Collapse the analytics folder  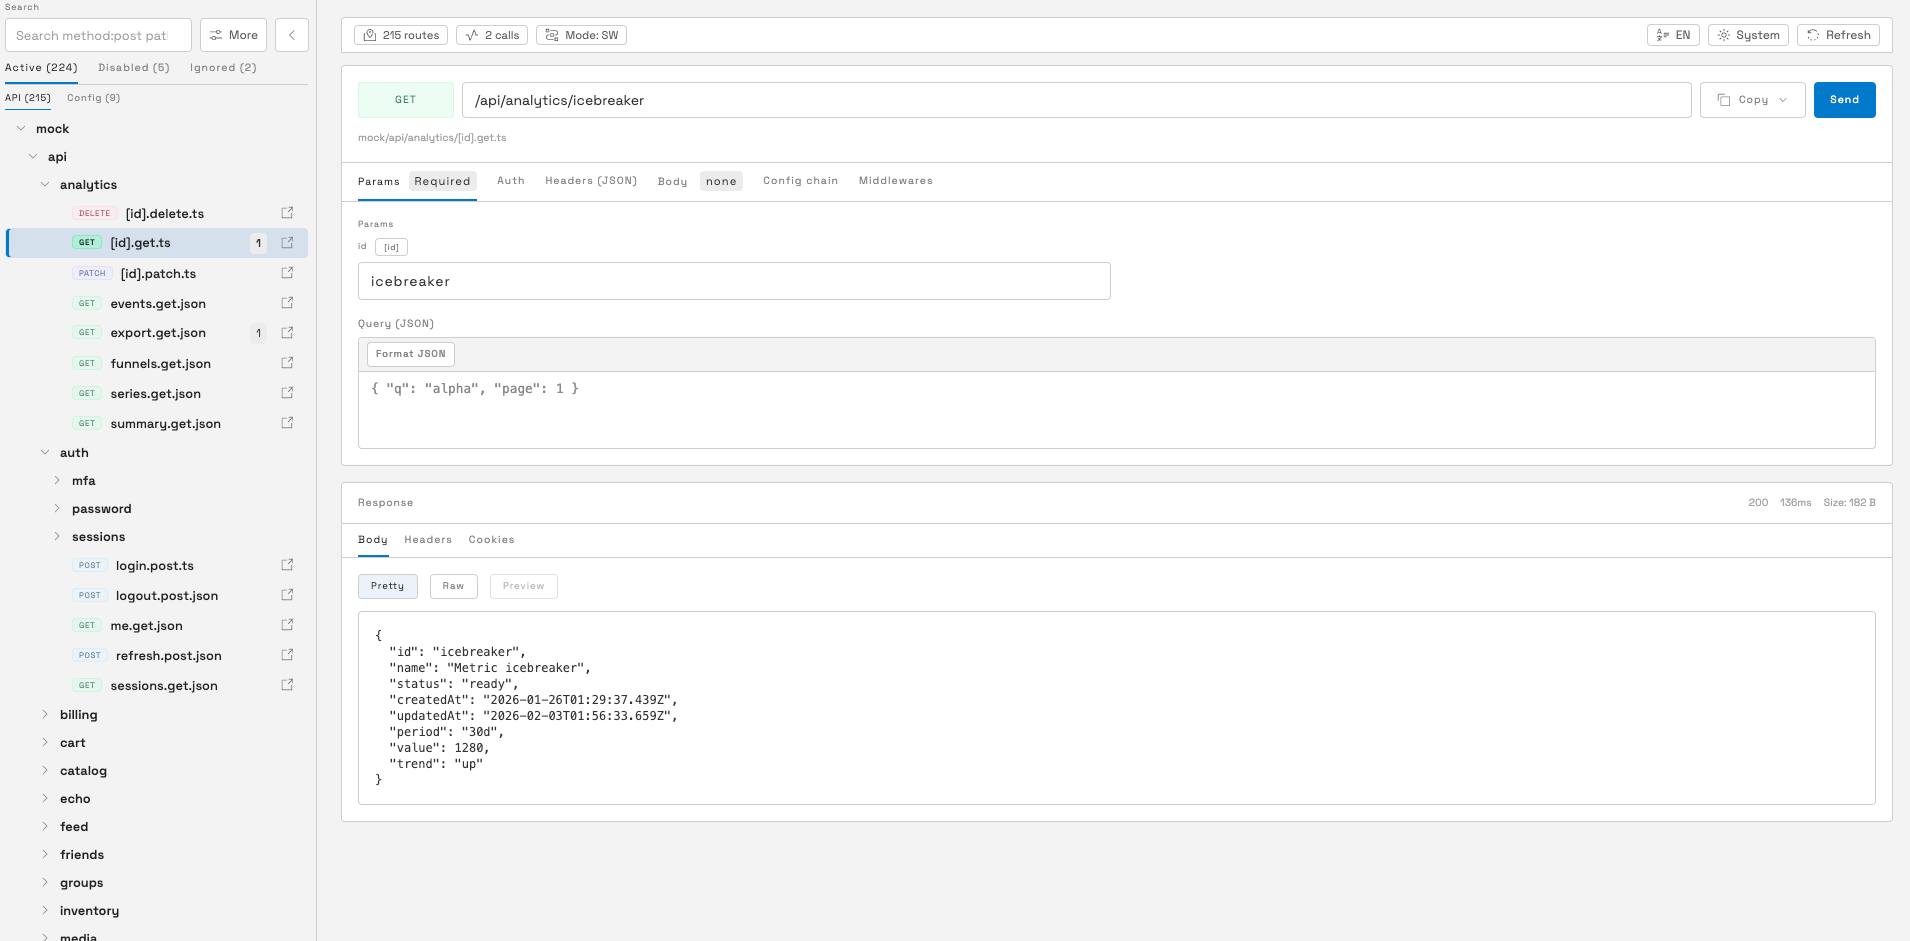[x=45, y=185]
